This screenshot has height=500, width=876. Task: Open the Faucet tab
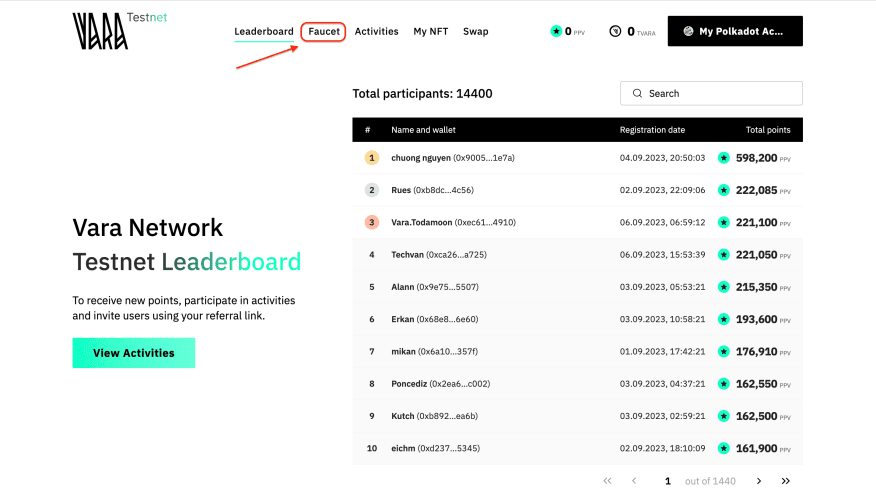tap(324, 31)
